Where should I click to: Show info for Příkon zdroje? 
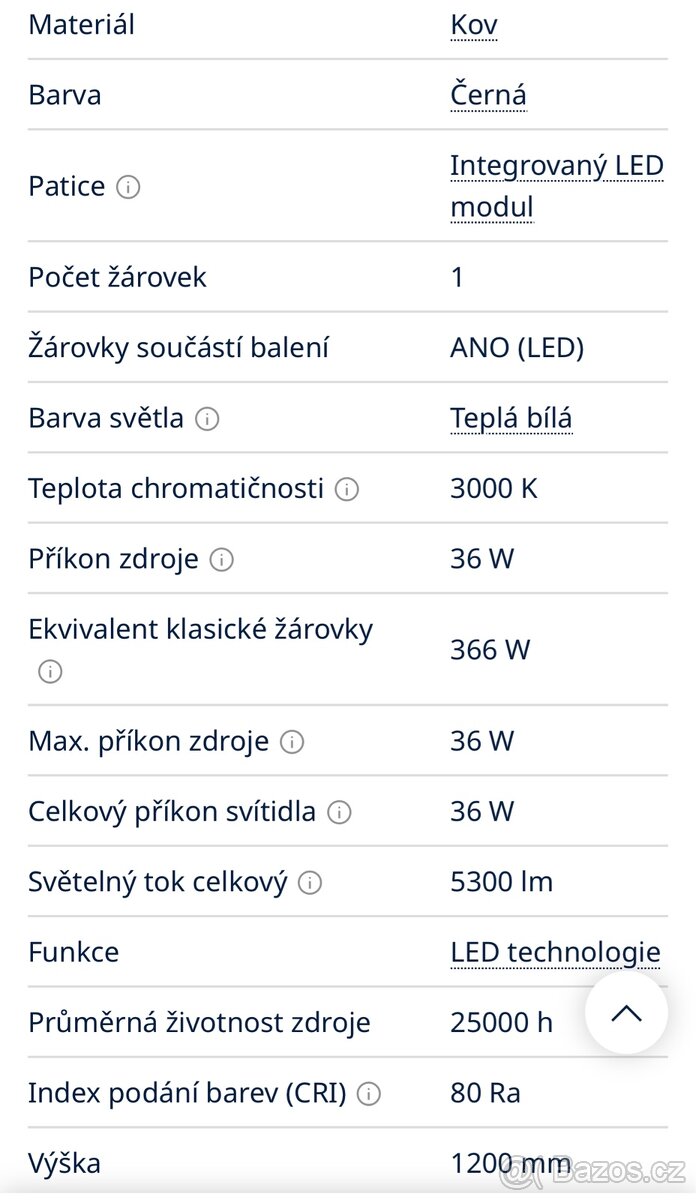tap(222, 560)
